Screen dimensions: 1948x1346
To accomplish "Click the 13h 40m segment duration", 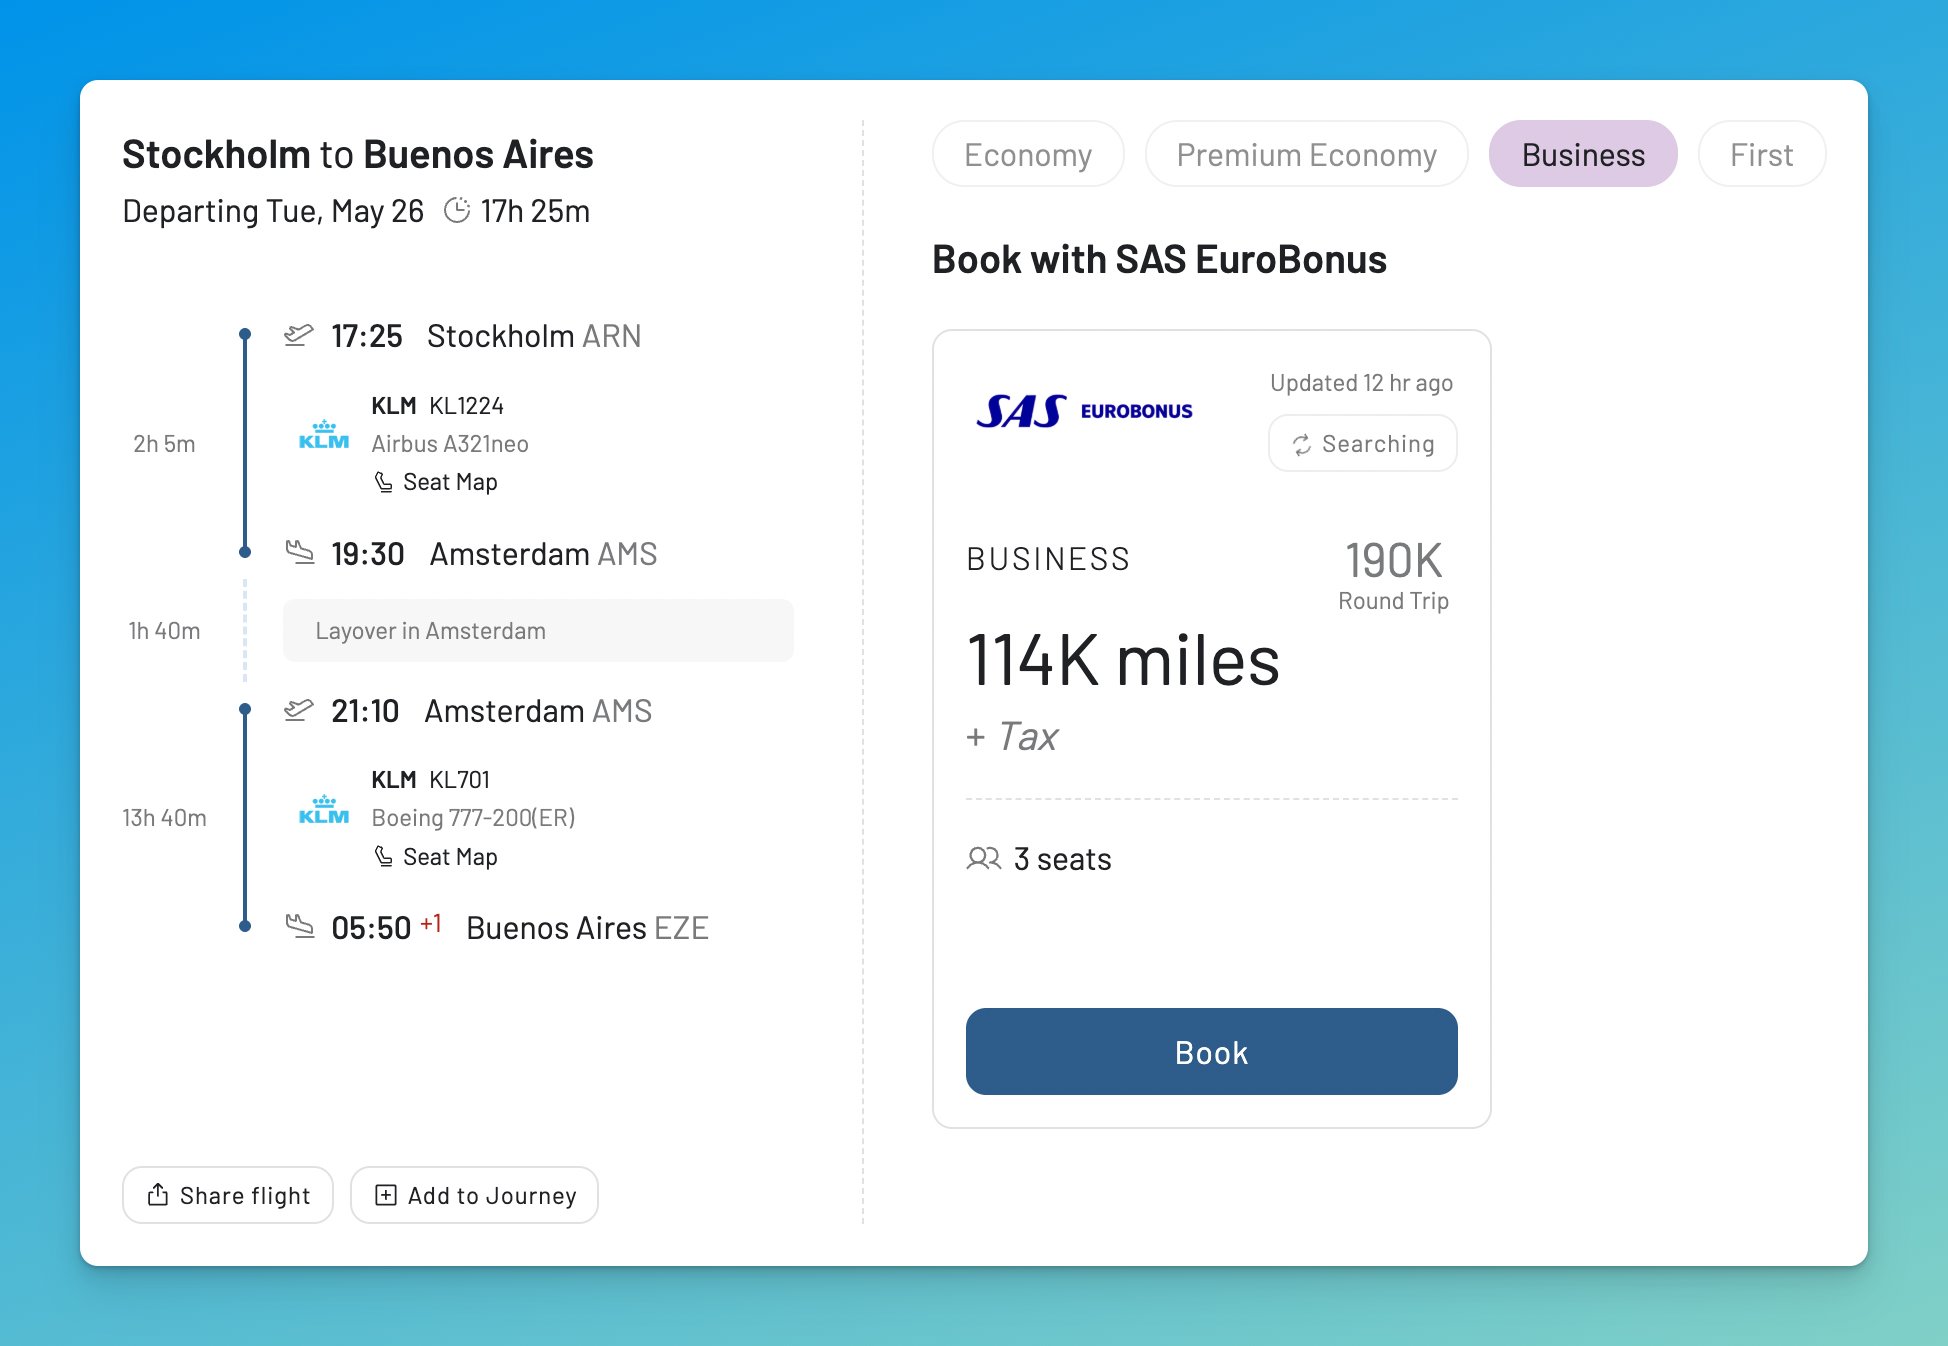I will (164, 817).
